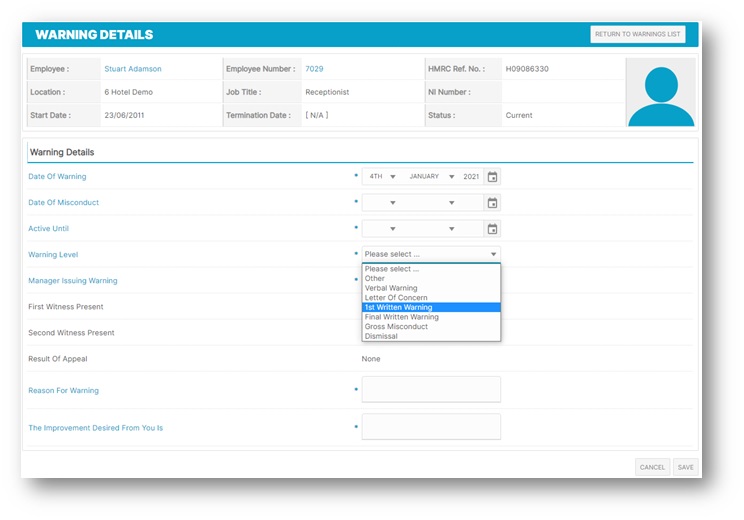Pick Final Written Warning option
Viewport: 744px width, 520px height.
coord(431,317)
